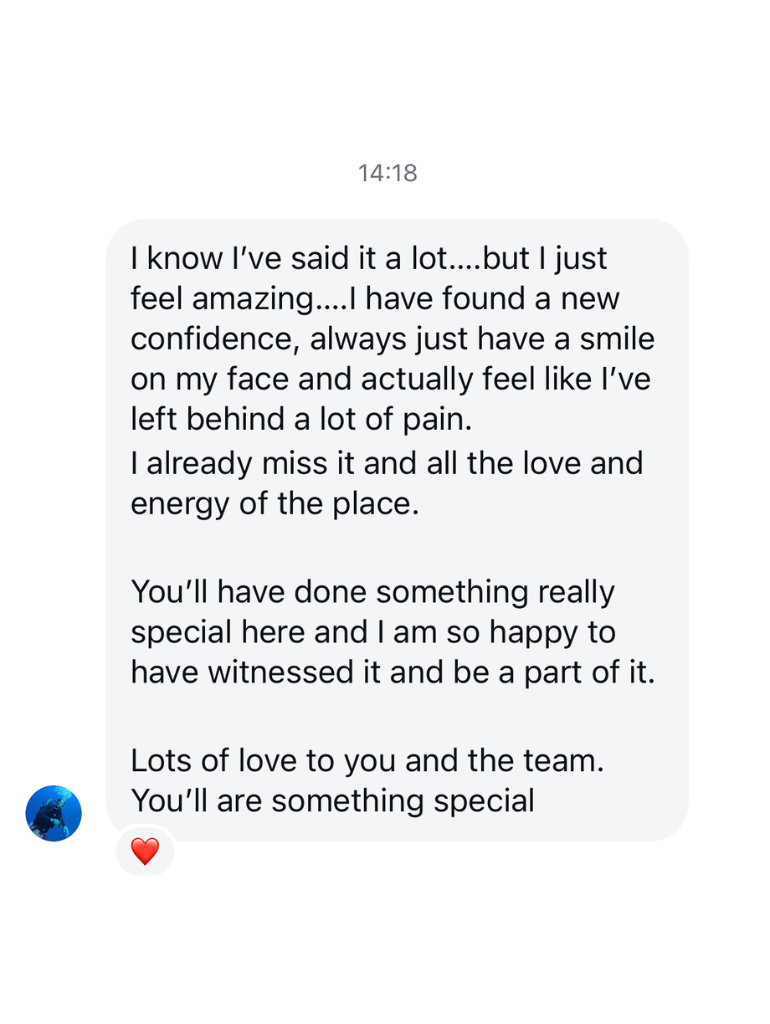The width and height of the screenshot is (770, 1024).
Task: Click the line "Lots of love to you and the team."
Action: [x=367, y=760]
